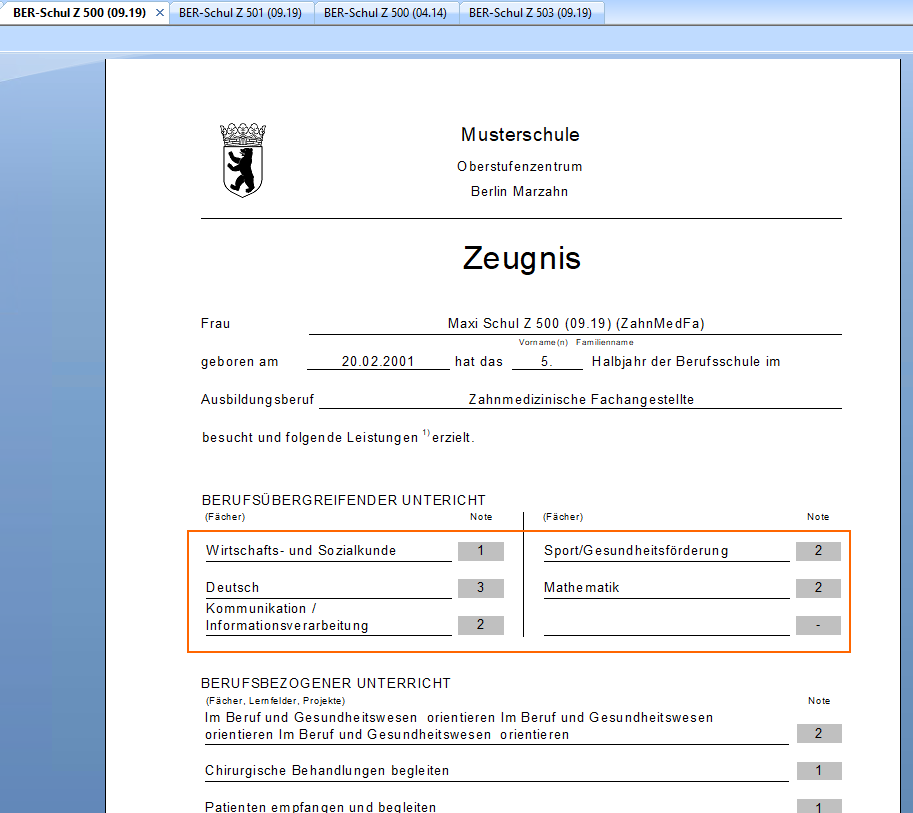Switch to BER-Schul Z 501 (09.19) tab
Screen dimensions: 913x813
pyautogui.click(x=240, y=12)
